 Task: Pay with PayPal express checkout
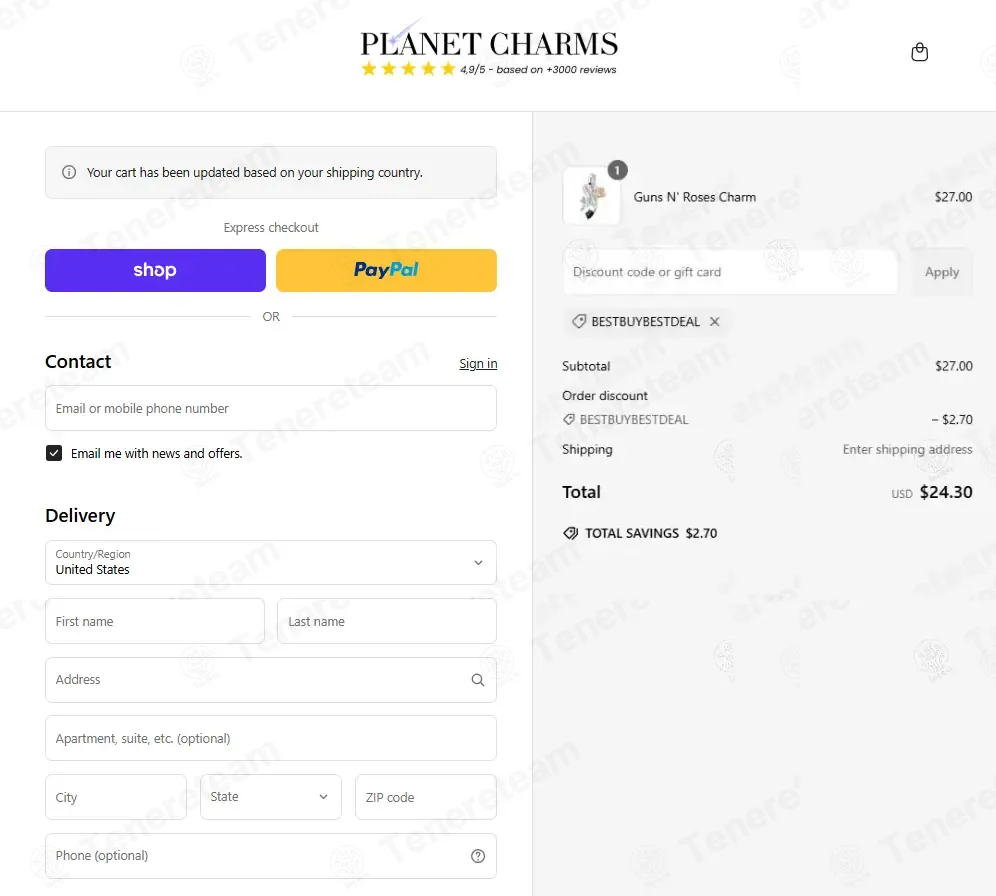point(386,271)
